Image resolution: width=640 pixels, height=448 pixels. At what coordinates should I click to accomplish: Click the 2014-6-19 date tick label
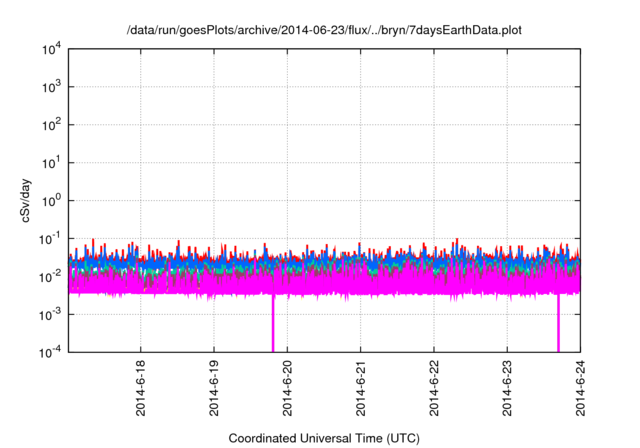pos(214,388)
